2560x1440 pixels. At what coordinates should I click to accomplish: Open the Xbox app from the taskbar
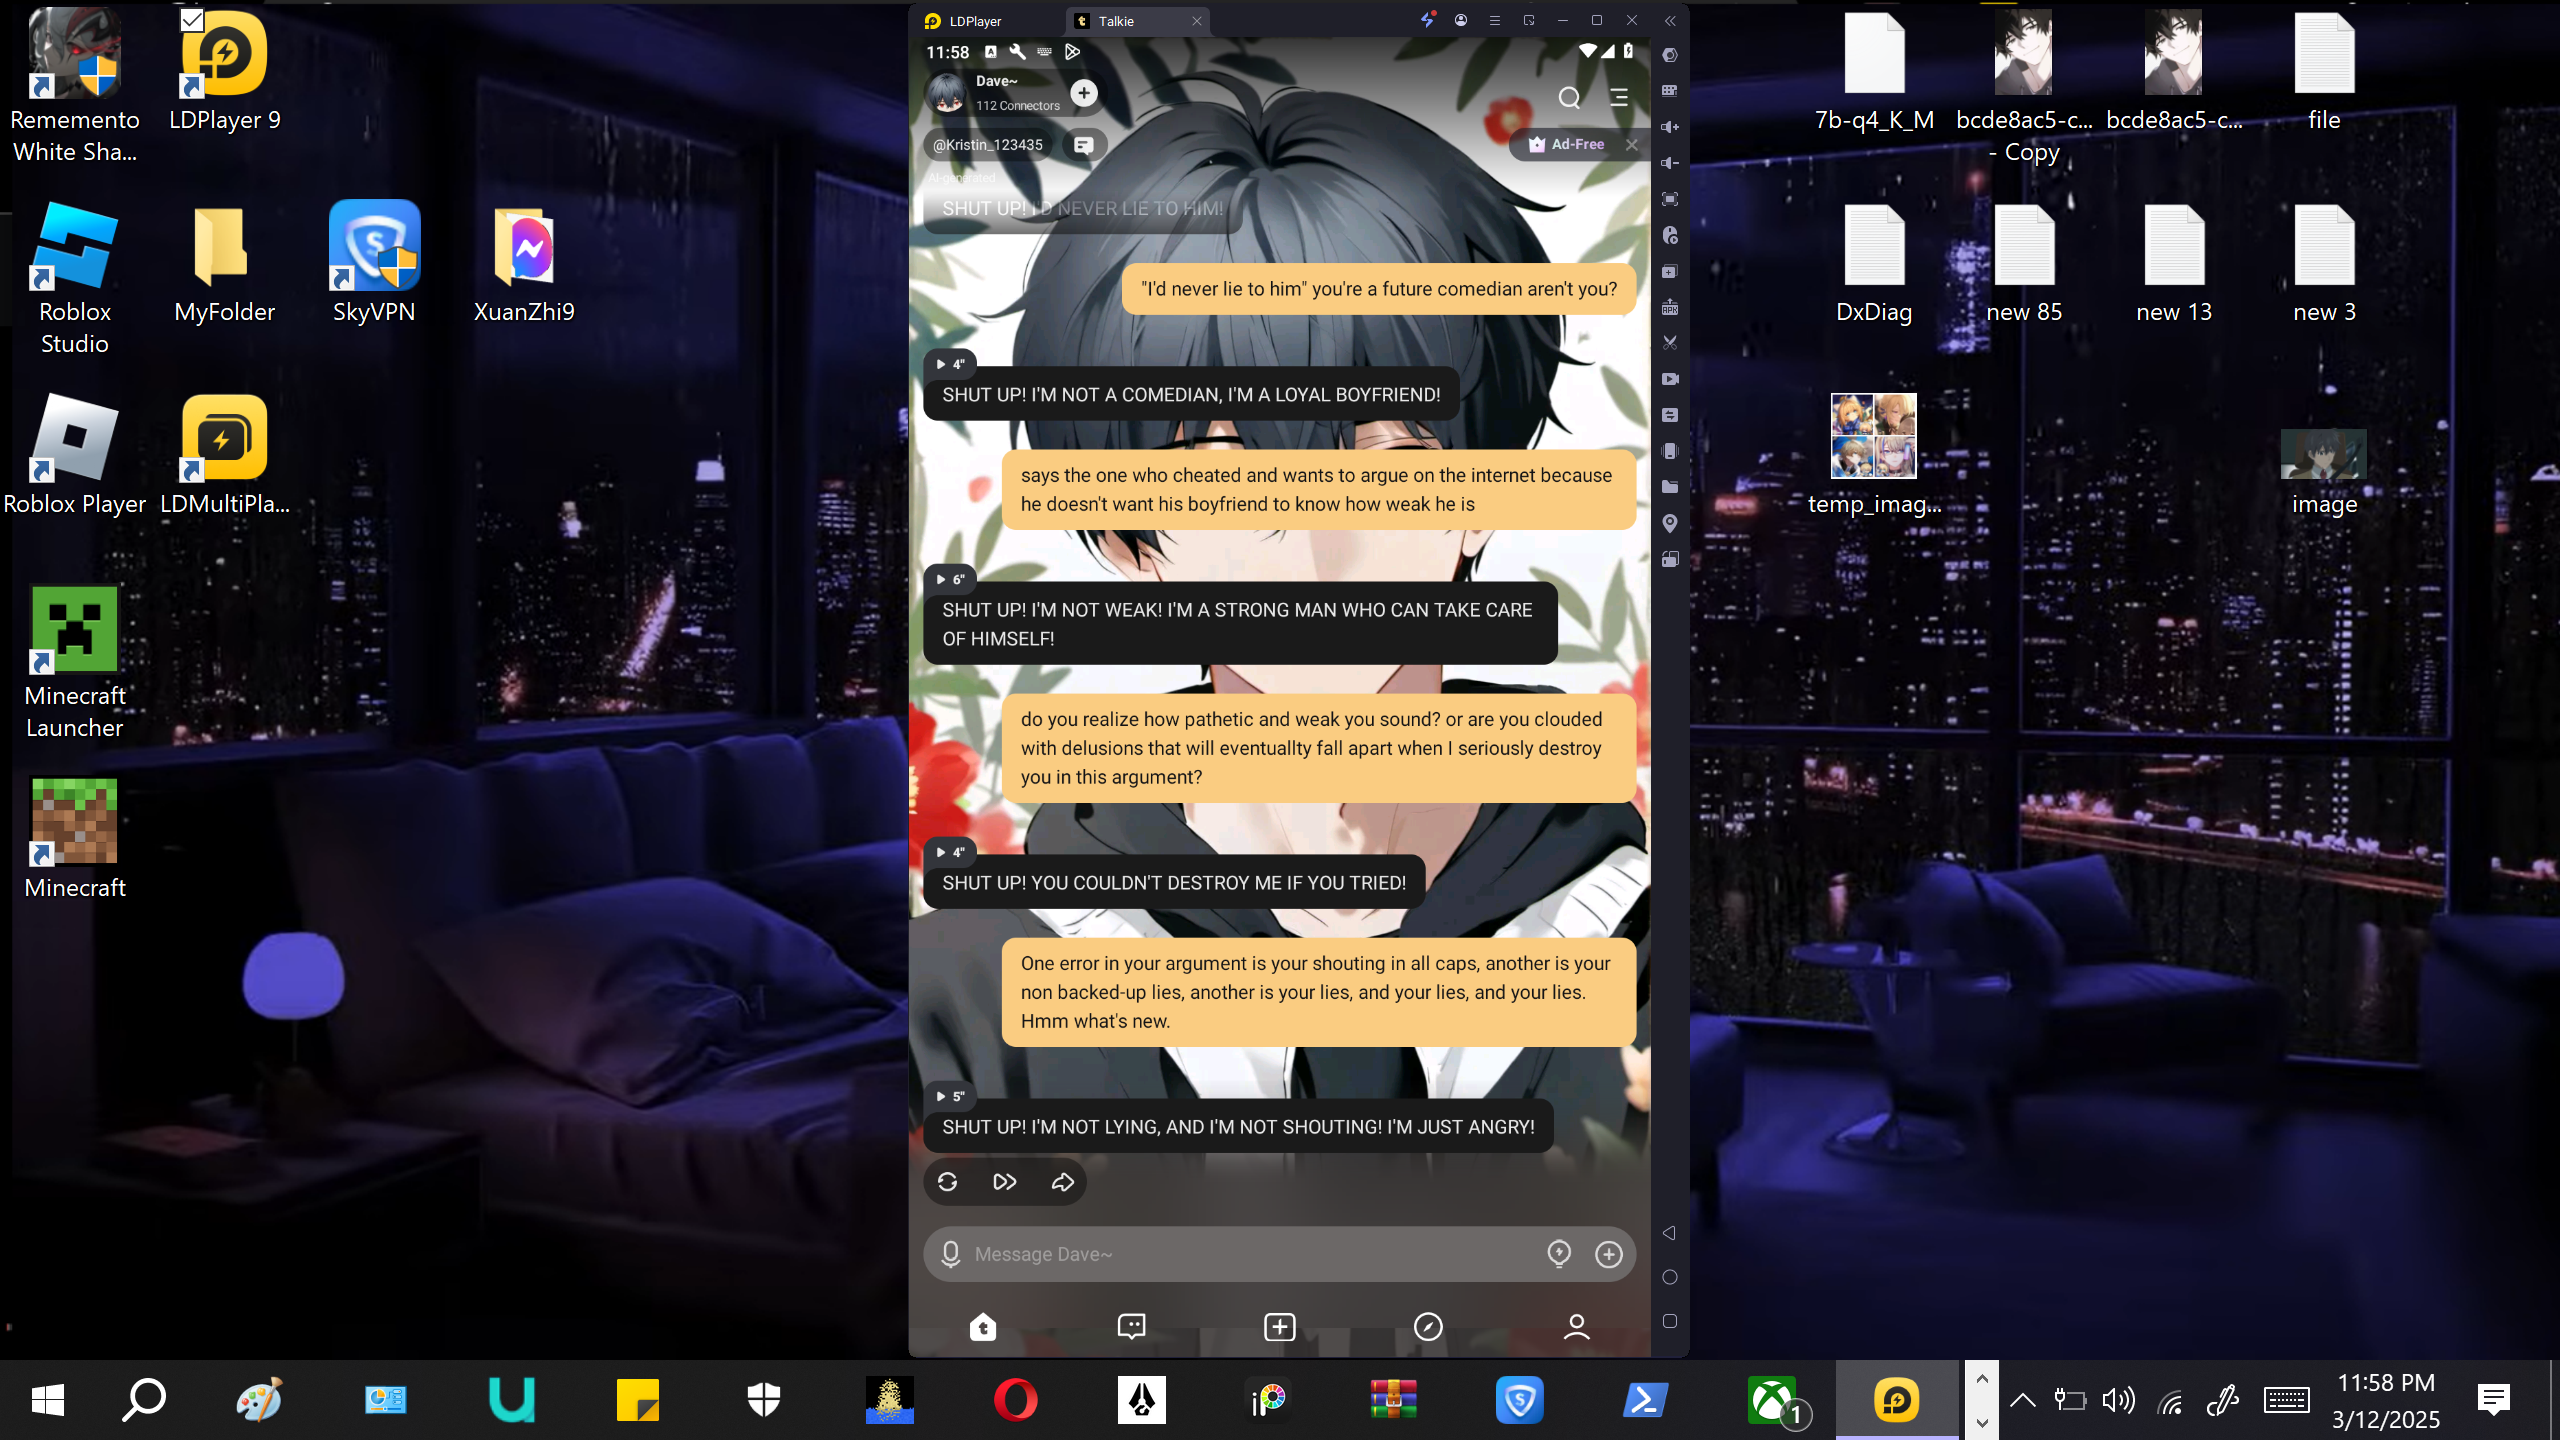coord(1774,1400)
